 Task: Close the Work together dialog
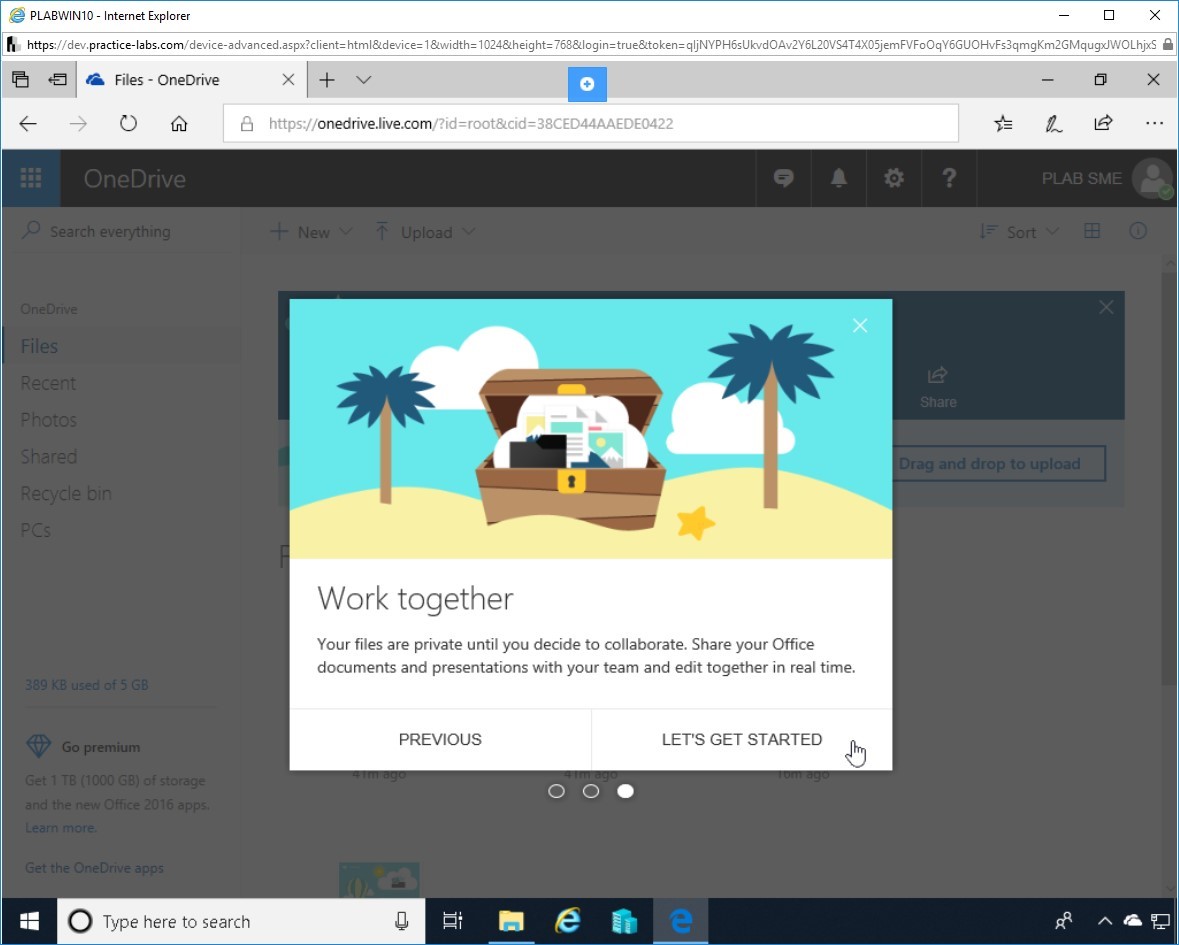[860, 326]
